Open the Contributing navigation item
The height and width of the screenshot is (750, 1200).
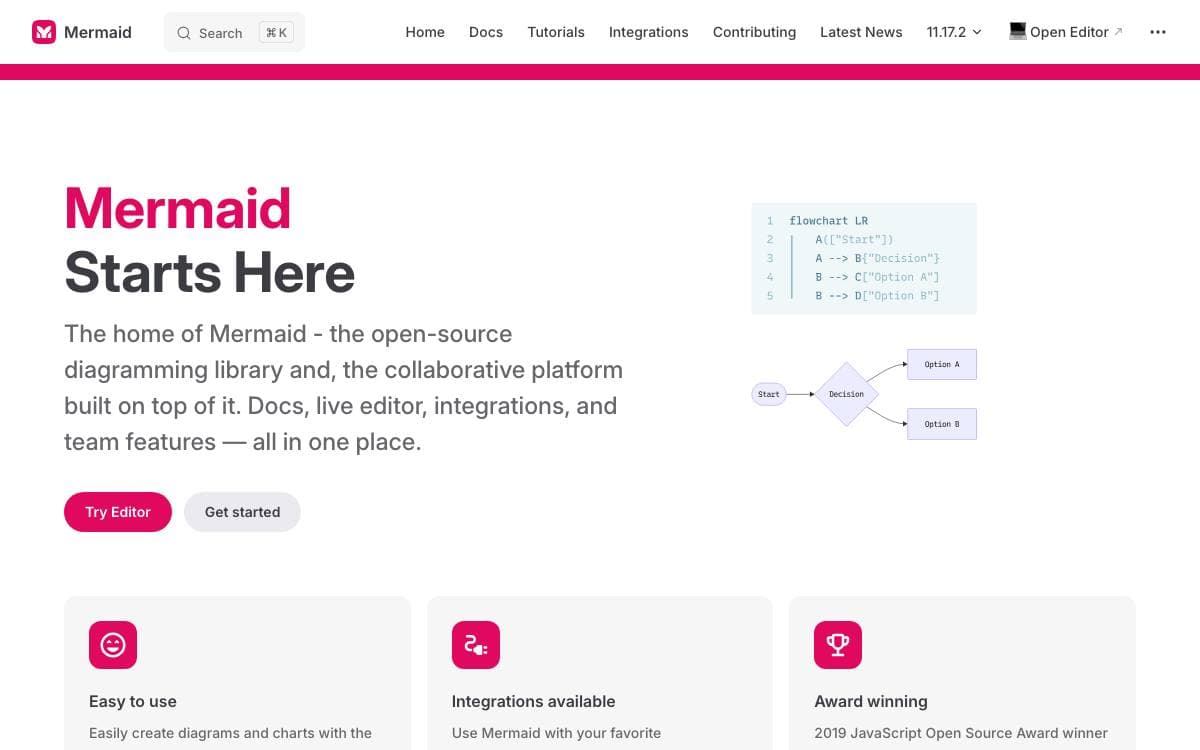coord(755,32)
